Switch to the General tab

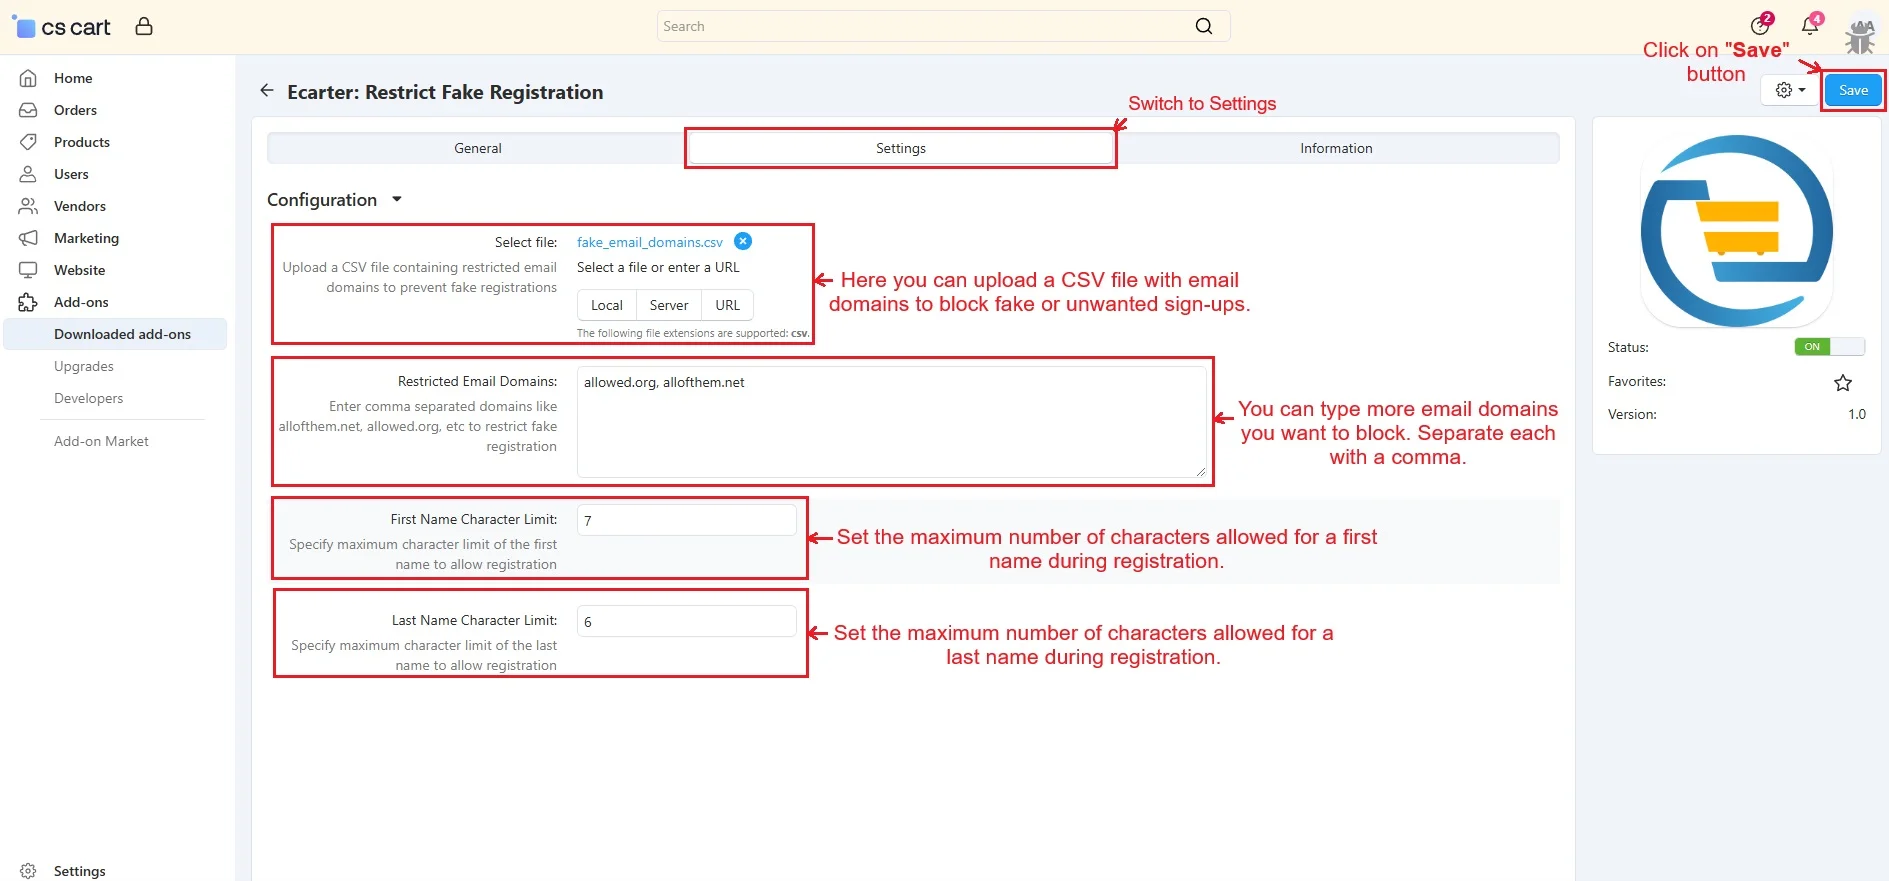coord(478,148)
